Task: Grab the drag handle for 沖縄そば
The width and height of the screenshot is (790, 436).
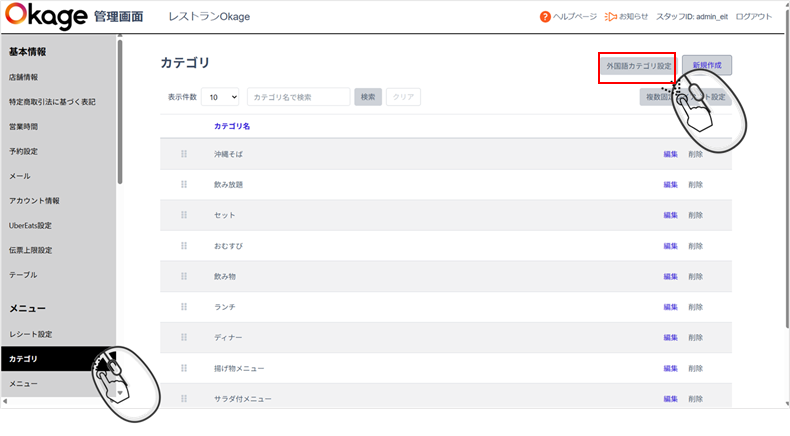Action: pyautogui.click(x=184, y=154)
